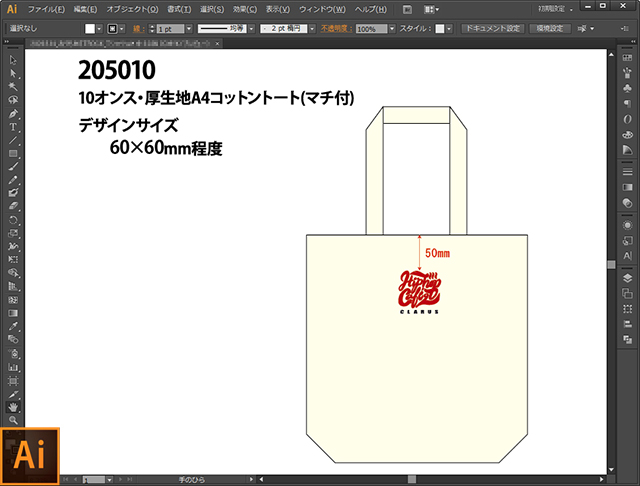Click the white fill color swatch

click(x=90, y=29)
